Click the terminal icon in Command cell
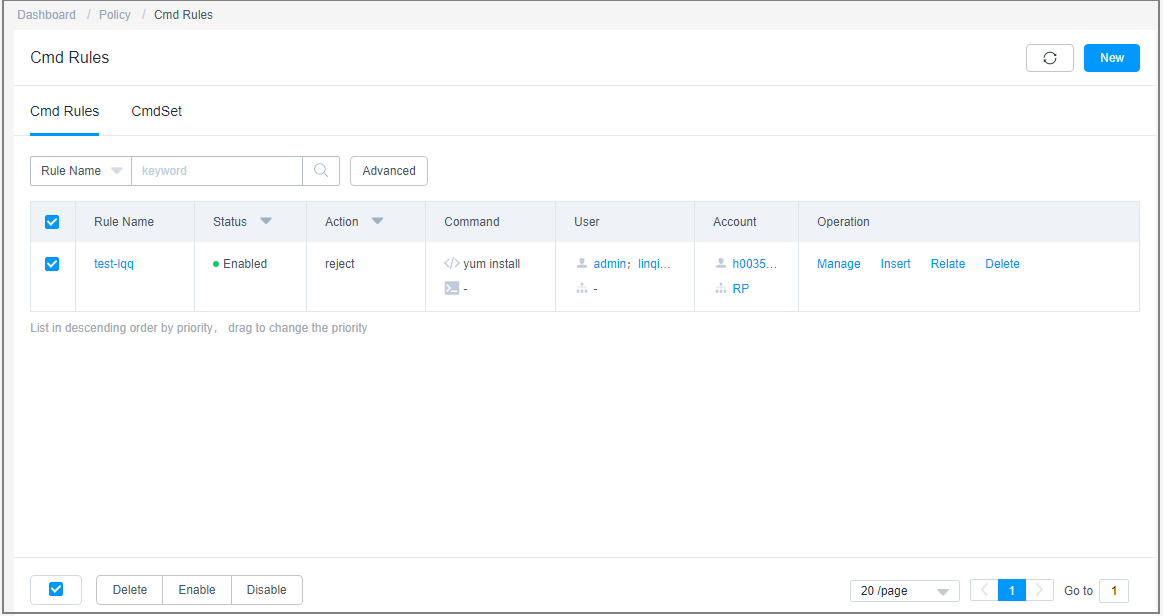The image size is (1163, 616). 451,288
